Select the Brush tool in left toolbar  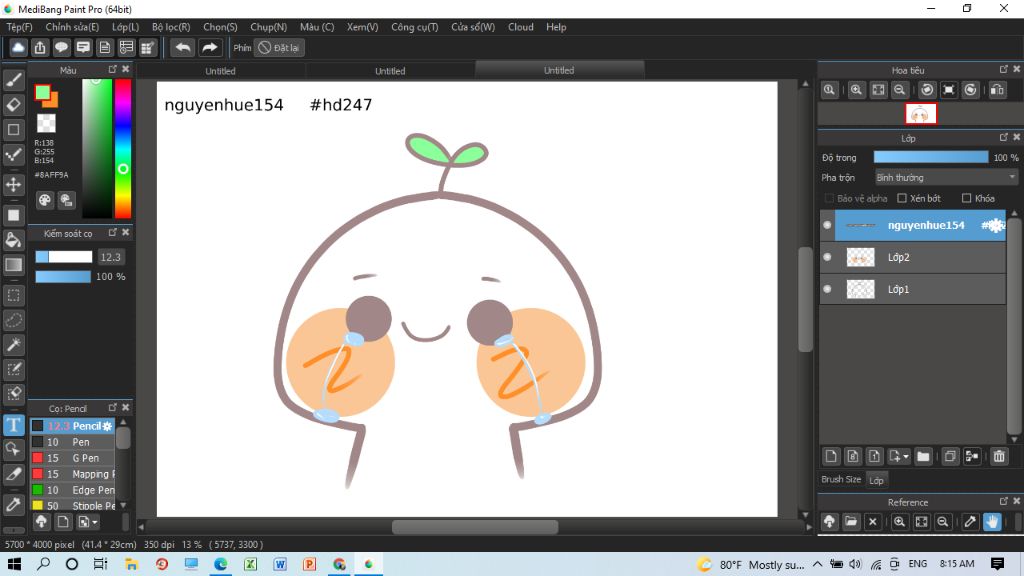coord(14,80)
